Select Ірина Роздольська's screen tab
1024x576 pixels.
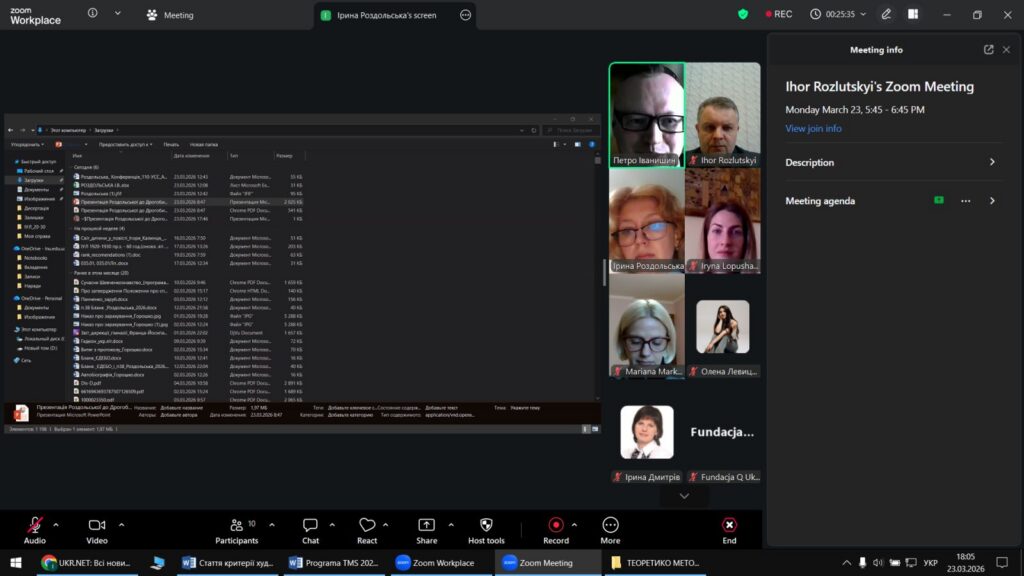point(384,15)
